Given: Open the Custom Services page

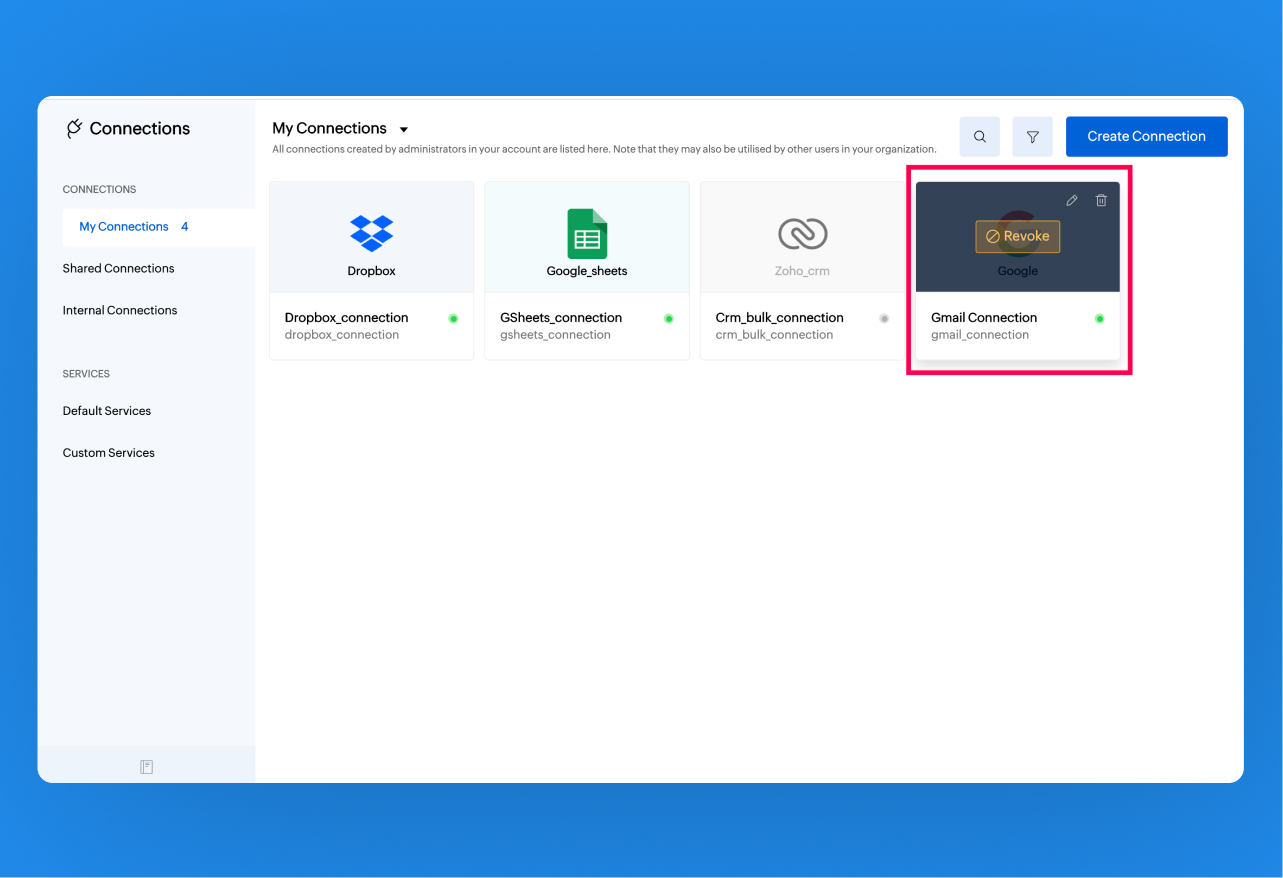Looking at the screenshot, I should pyautogui.click(x=109, y=453).
